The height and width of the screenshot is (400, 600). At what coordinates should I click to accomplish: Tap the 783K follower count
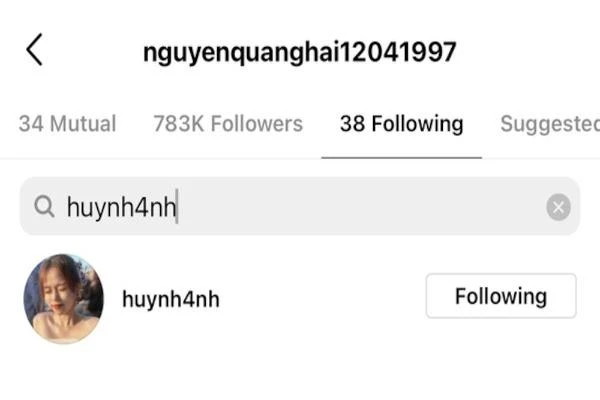pyautogui.click(x=179, y=124)
